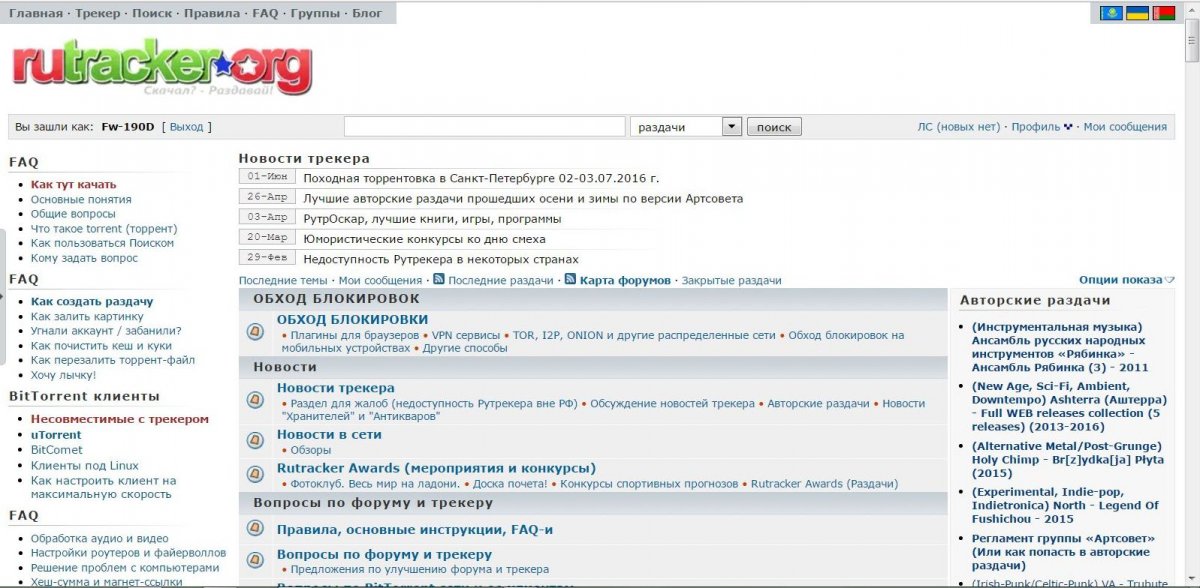Open subforum Другие способы

coord(465,348)
